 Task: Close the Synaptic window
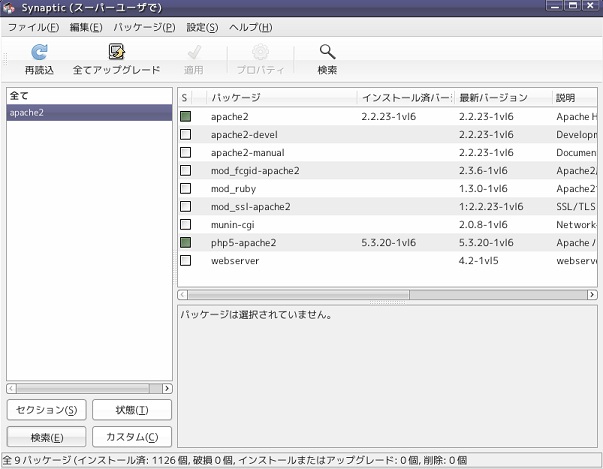pyautogui.click(x=590, y=6)
